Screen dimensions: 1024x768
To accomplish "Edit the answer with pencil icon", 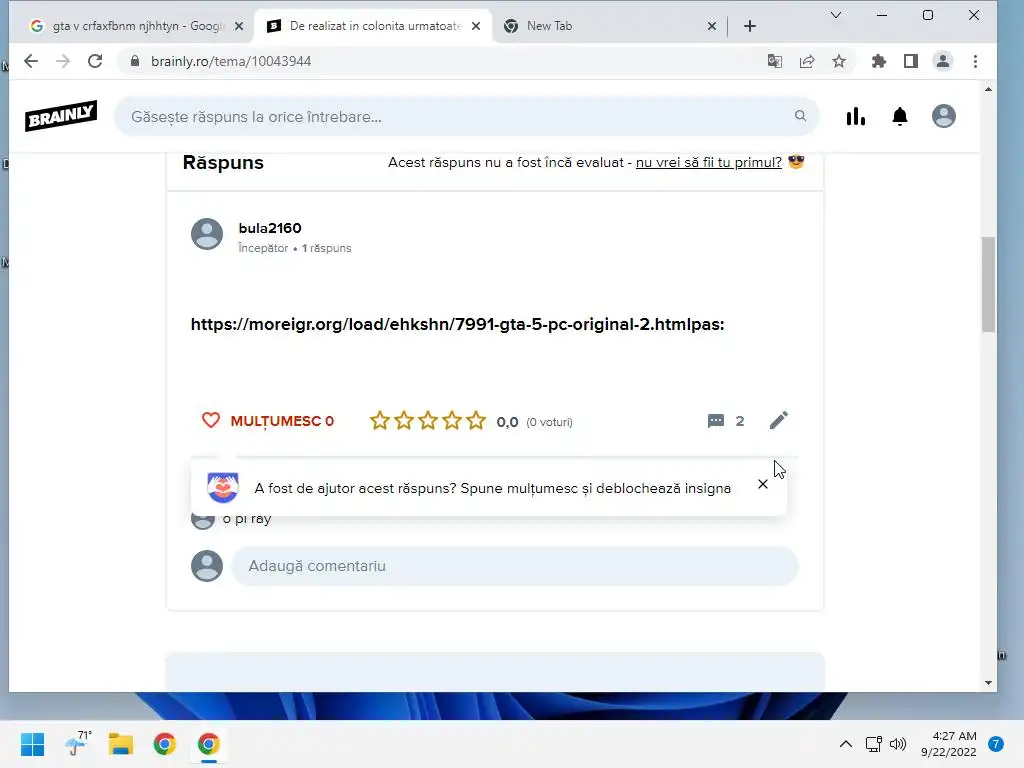I will pos(778,421).
